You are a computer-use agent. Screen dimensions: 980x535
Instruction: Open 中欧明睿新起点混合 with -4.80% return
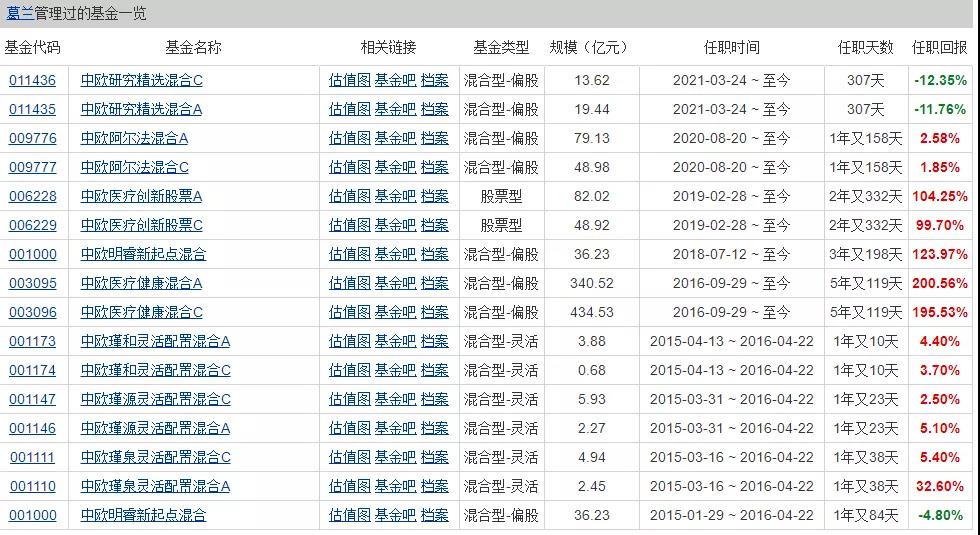(x=143, y=515)
